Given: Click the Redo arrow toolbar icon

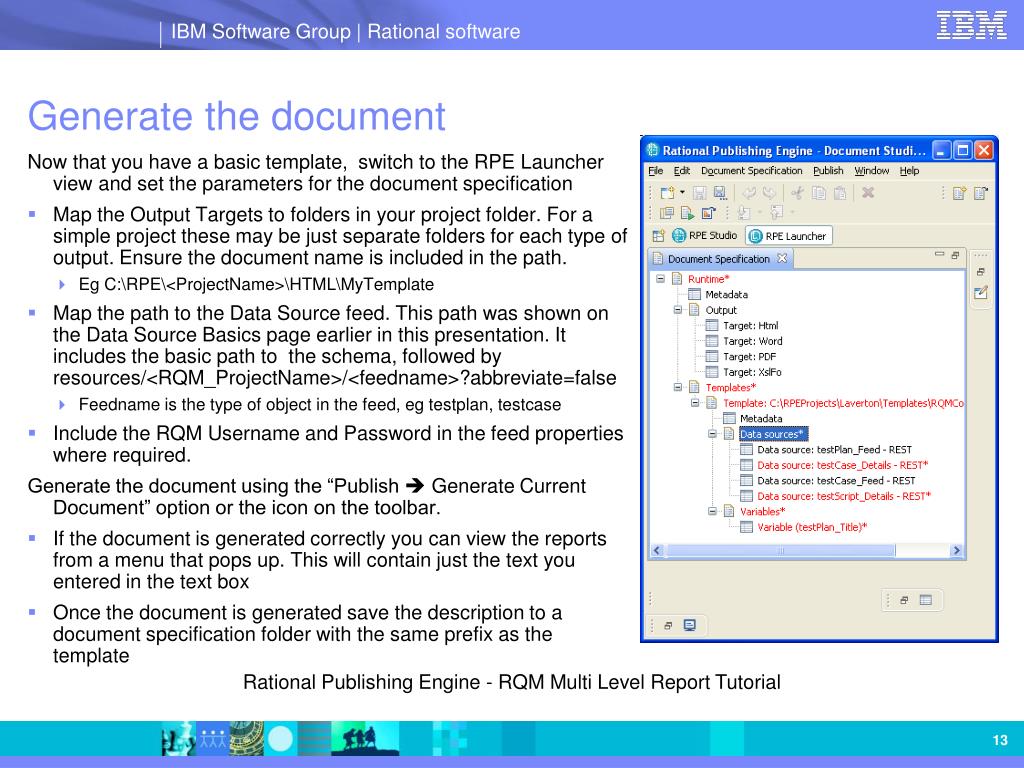Looking at the screenshot, I should 769,193.
